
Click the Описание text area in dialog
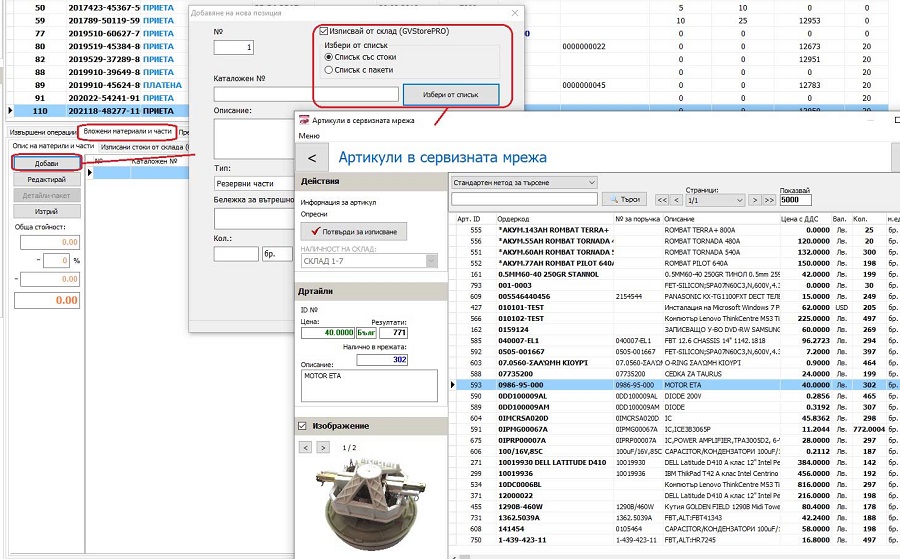click(x=254, y=138)
